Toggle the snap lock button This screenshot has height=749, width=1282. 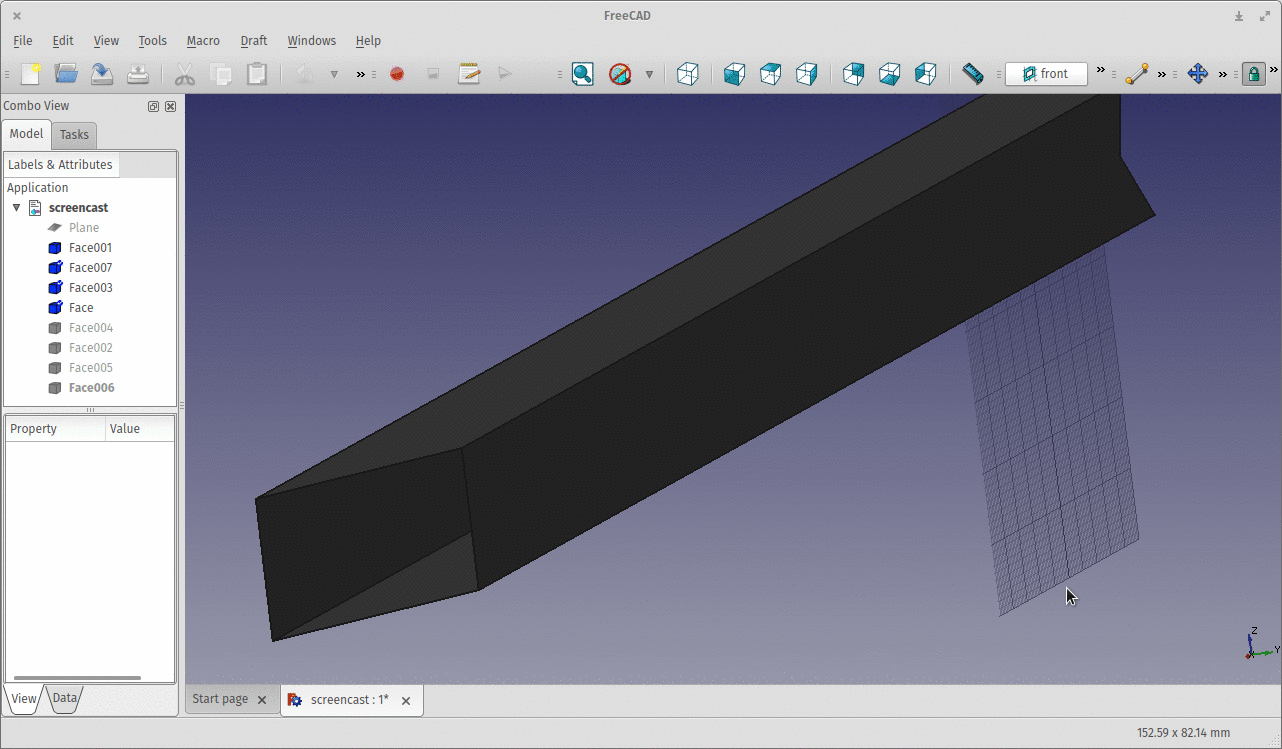coord(1253,74)
